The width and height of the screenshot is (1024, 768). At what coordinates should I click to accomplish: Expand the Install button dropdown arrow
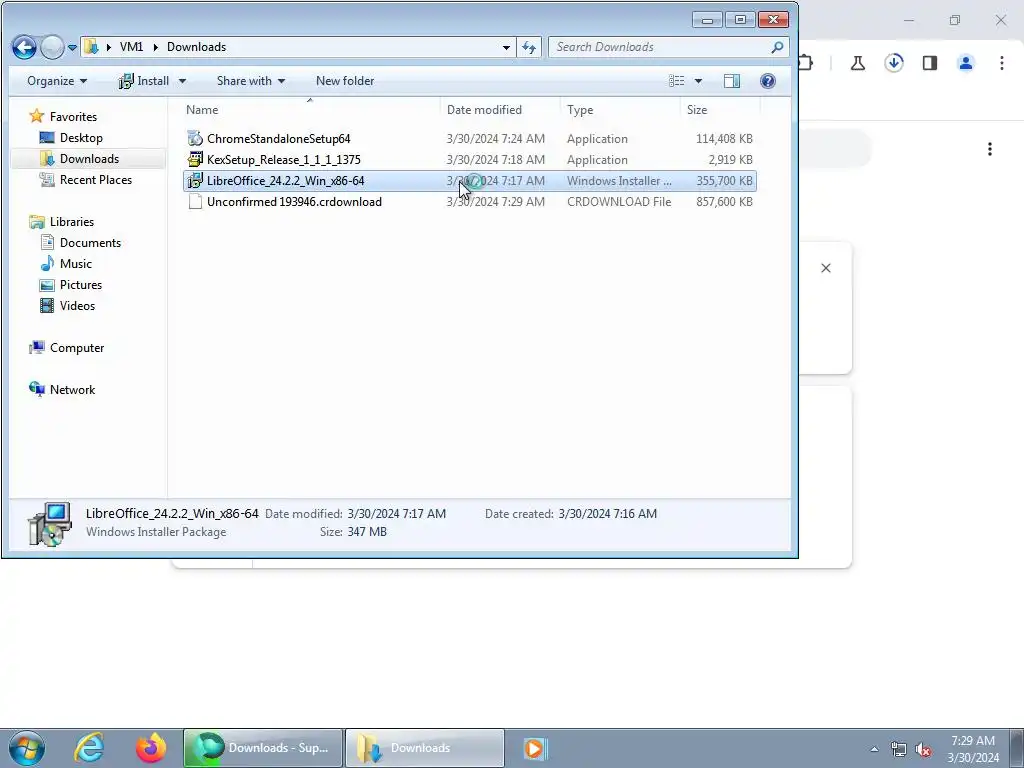(182, 81)
